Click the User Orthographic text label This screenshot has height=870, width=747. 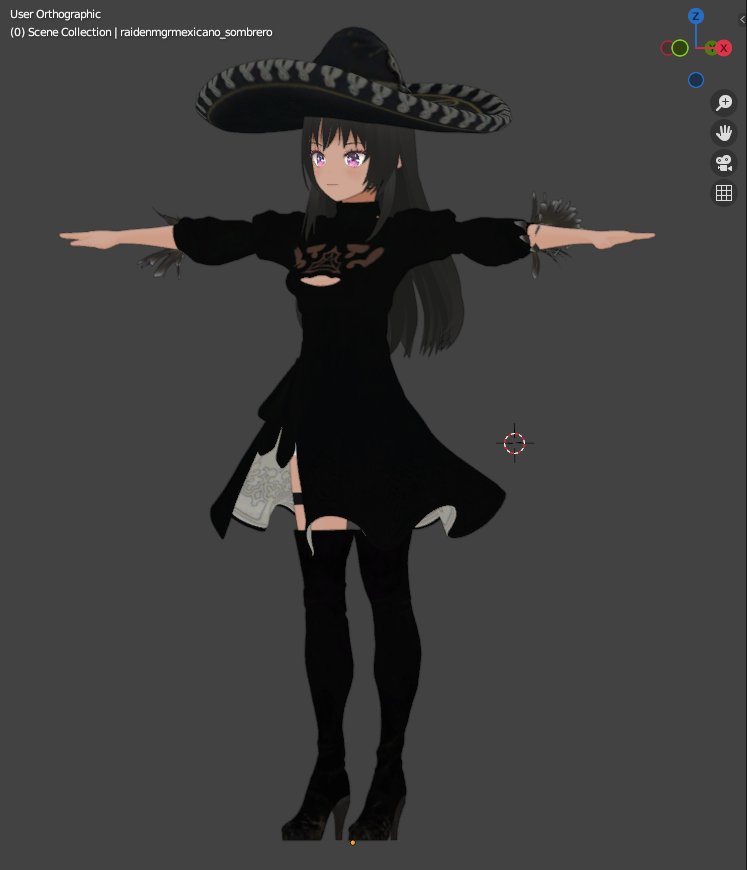coord(55,14)
